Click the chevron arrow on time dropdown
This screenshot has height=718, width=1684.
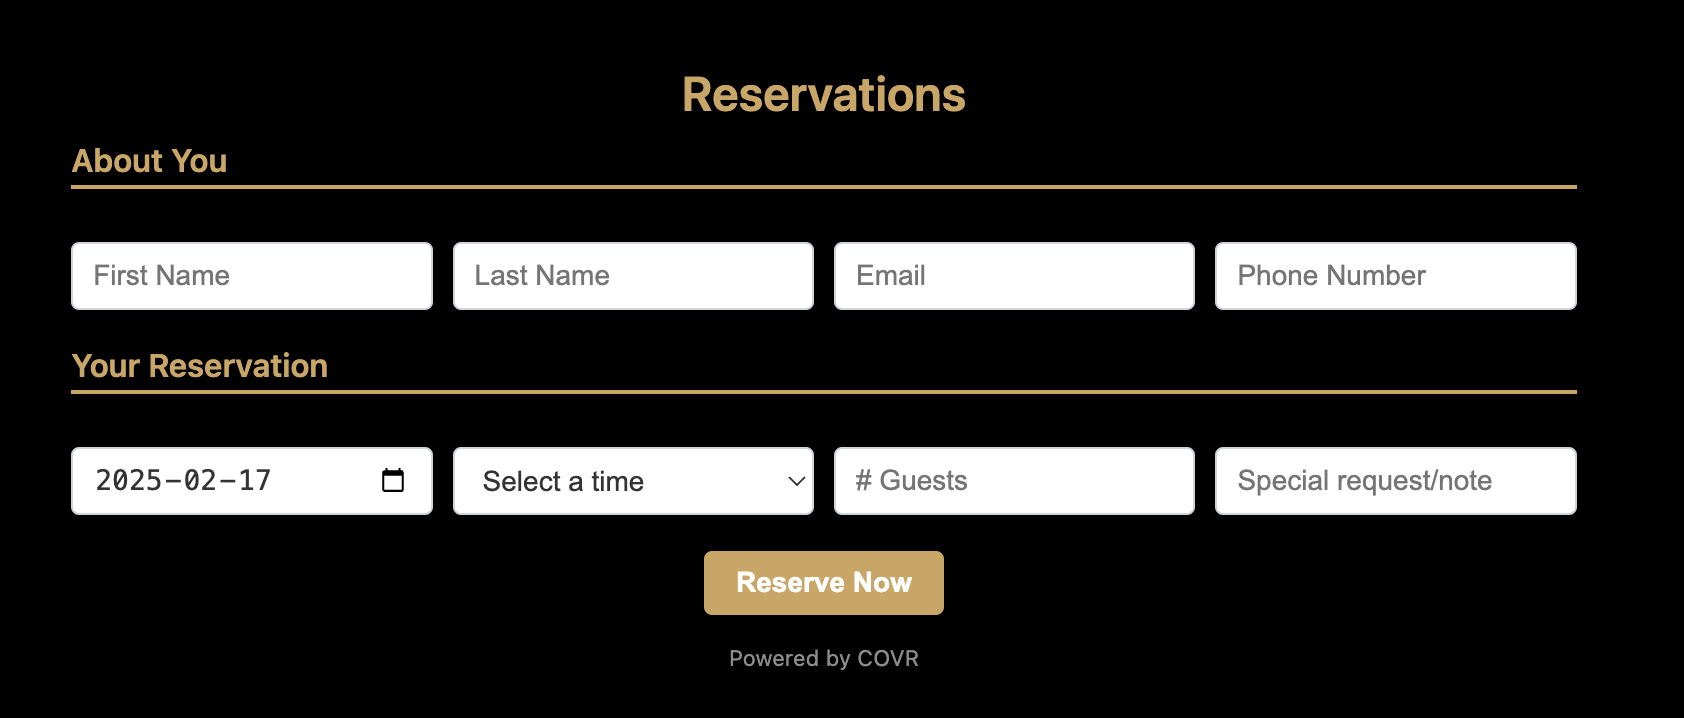(796, 481)
